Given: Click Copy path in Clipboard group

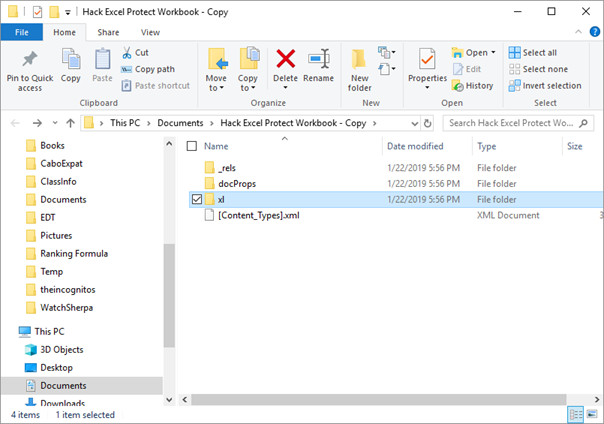Looking at the screenshot, I should click(x=148, y=69).
